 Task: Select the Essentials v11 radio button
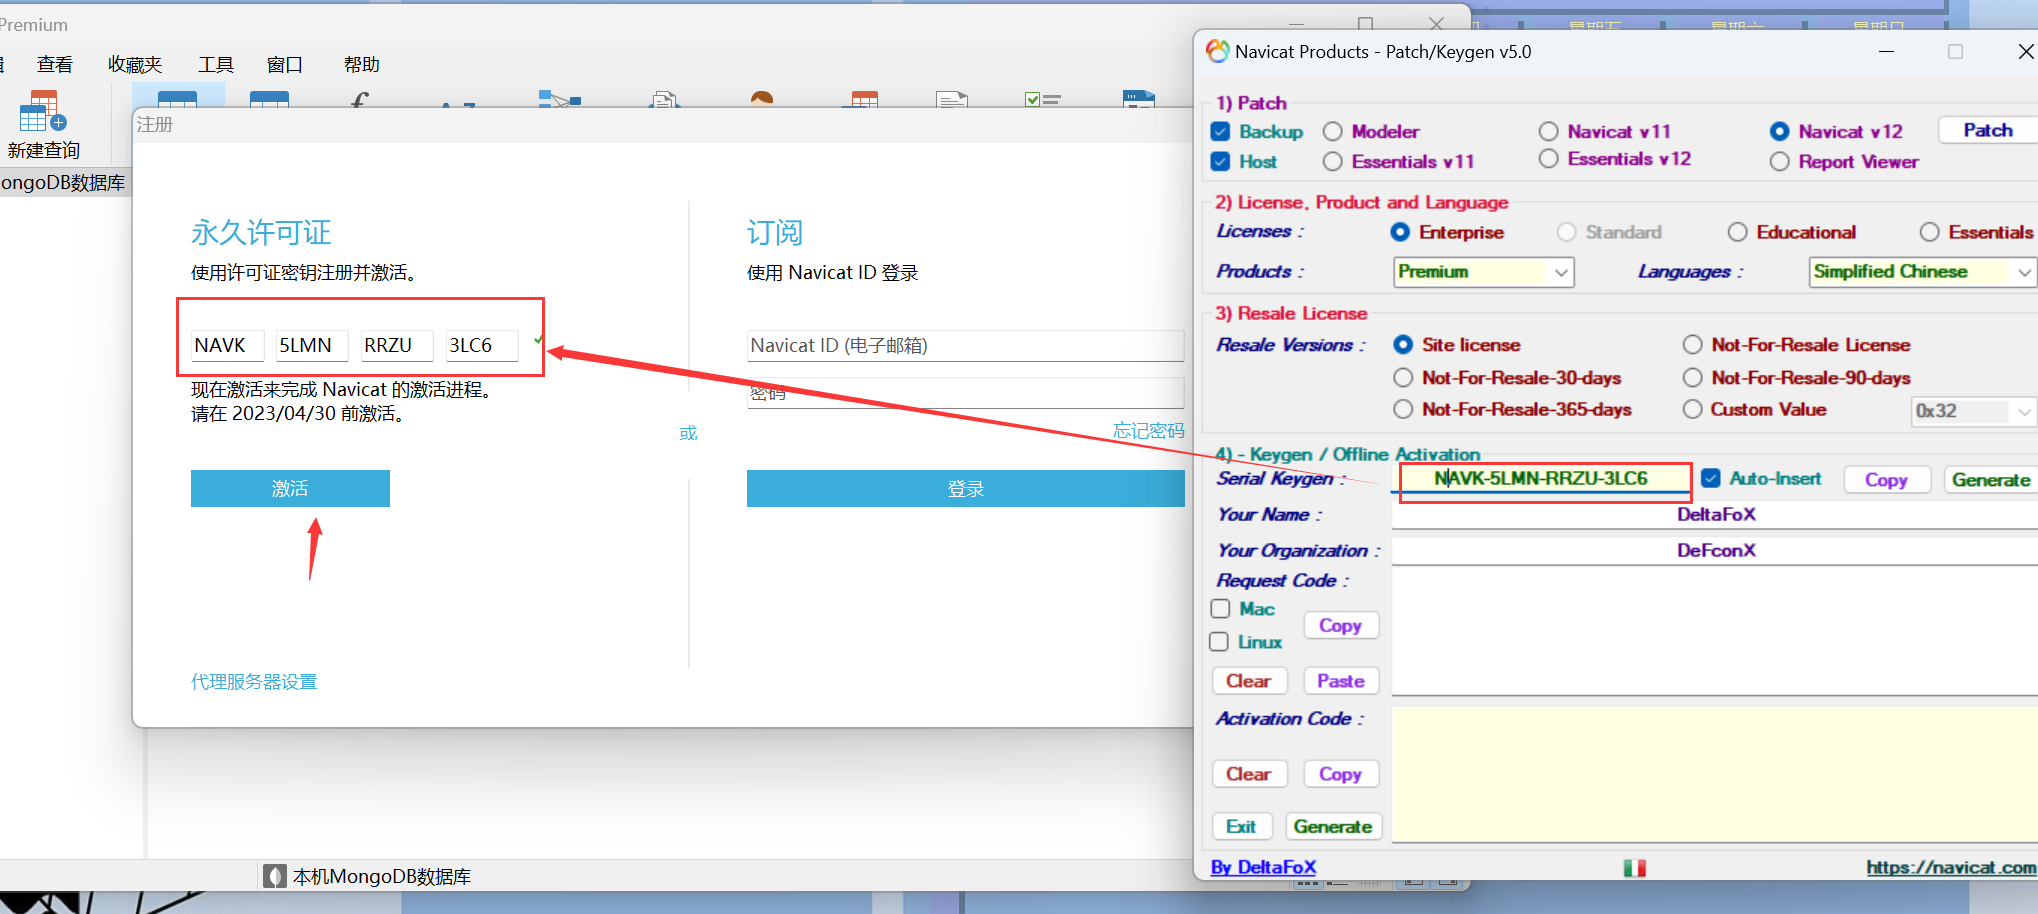[1333, 161]
